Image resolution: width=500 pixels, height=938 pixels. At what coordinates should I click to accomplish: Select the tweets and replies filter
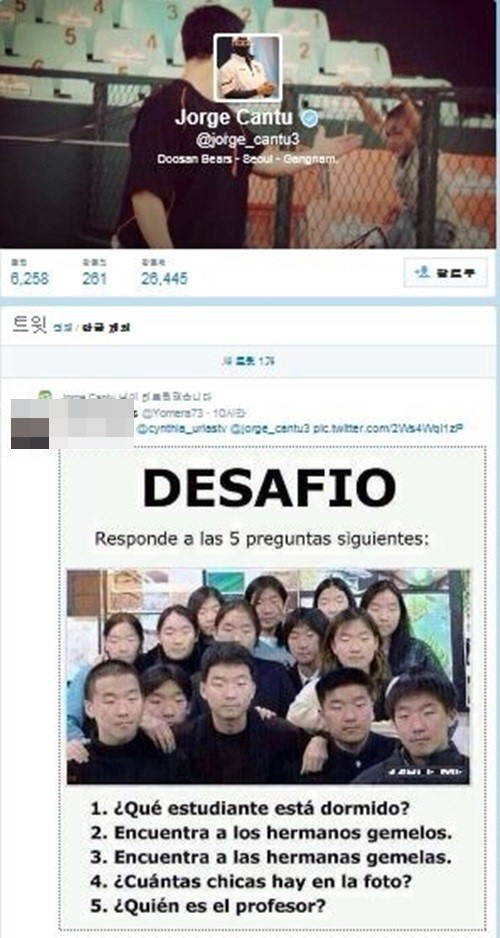(106, 328)
